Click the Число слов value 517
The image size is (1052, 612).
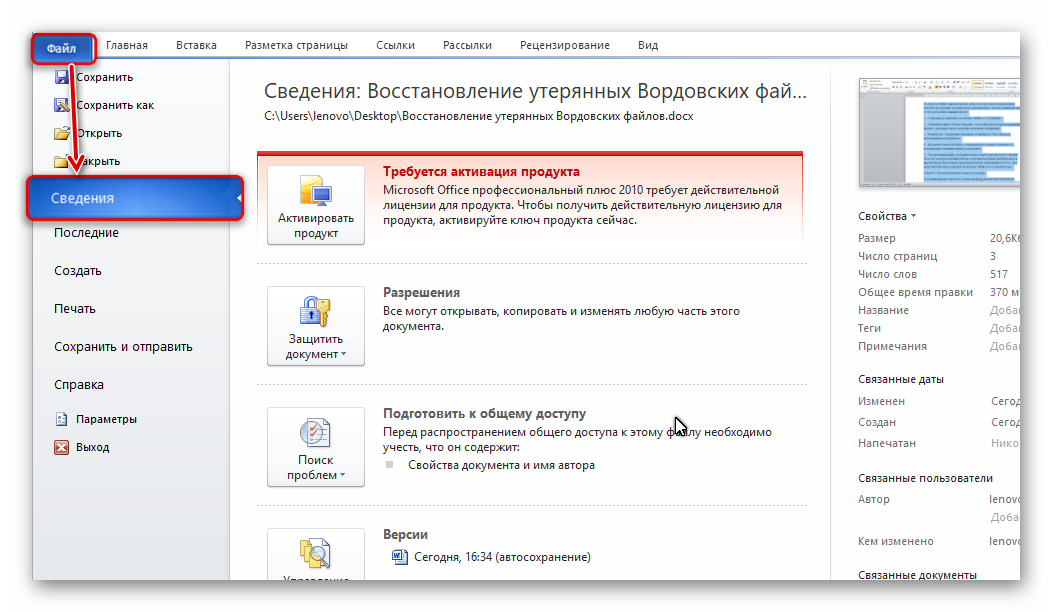pos(999,274)
